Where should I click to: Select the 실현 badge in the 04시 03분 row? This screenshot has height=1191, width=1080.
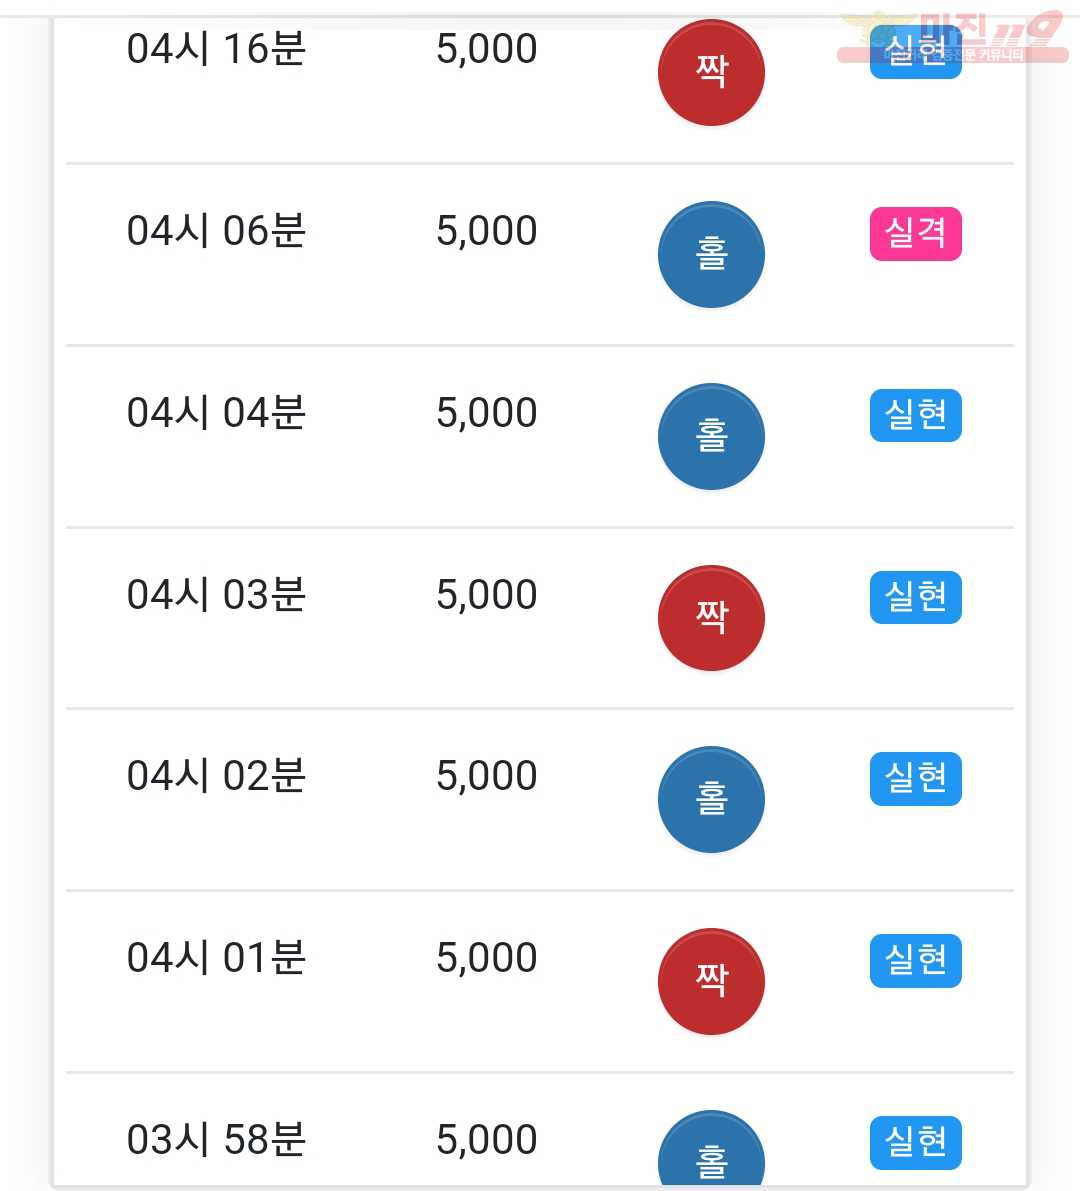[x=916, y=597]
